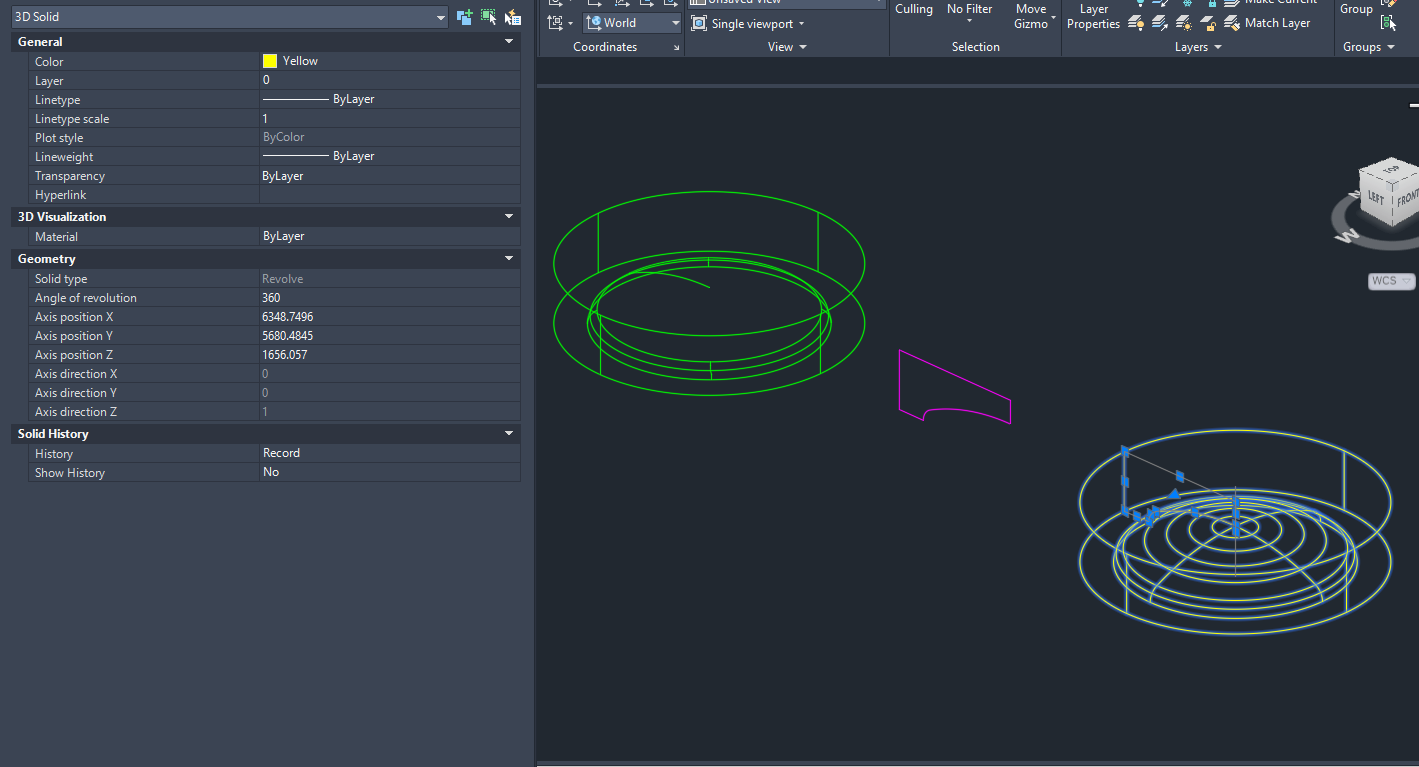The height and width of the screenshot is (767, 1419).
Task: Open the World UCS dropdown
Action: point(632,23)
